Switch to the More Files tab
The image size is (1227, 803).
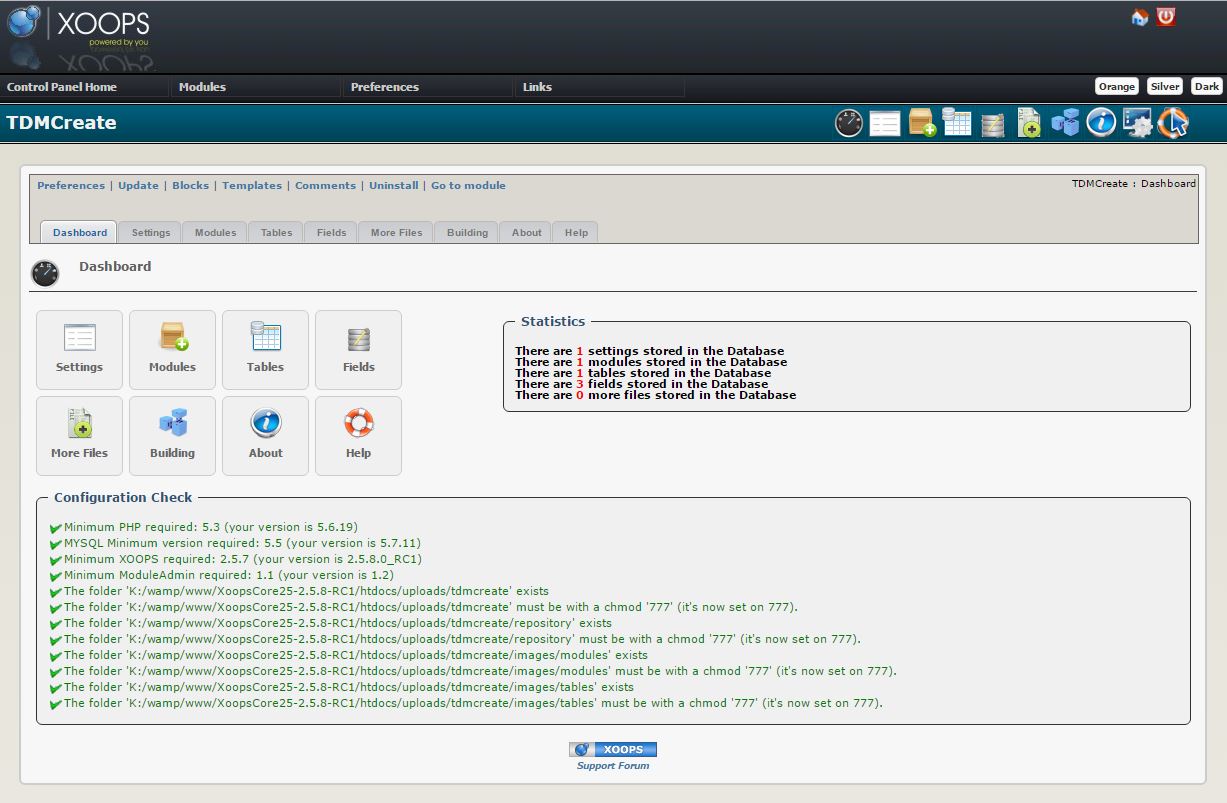pos(396,232)
